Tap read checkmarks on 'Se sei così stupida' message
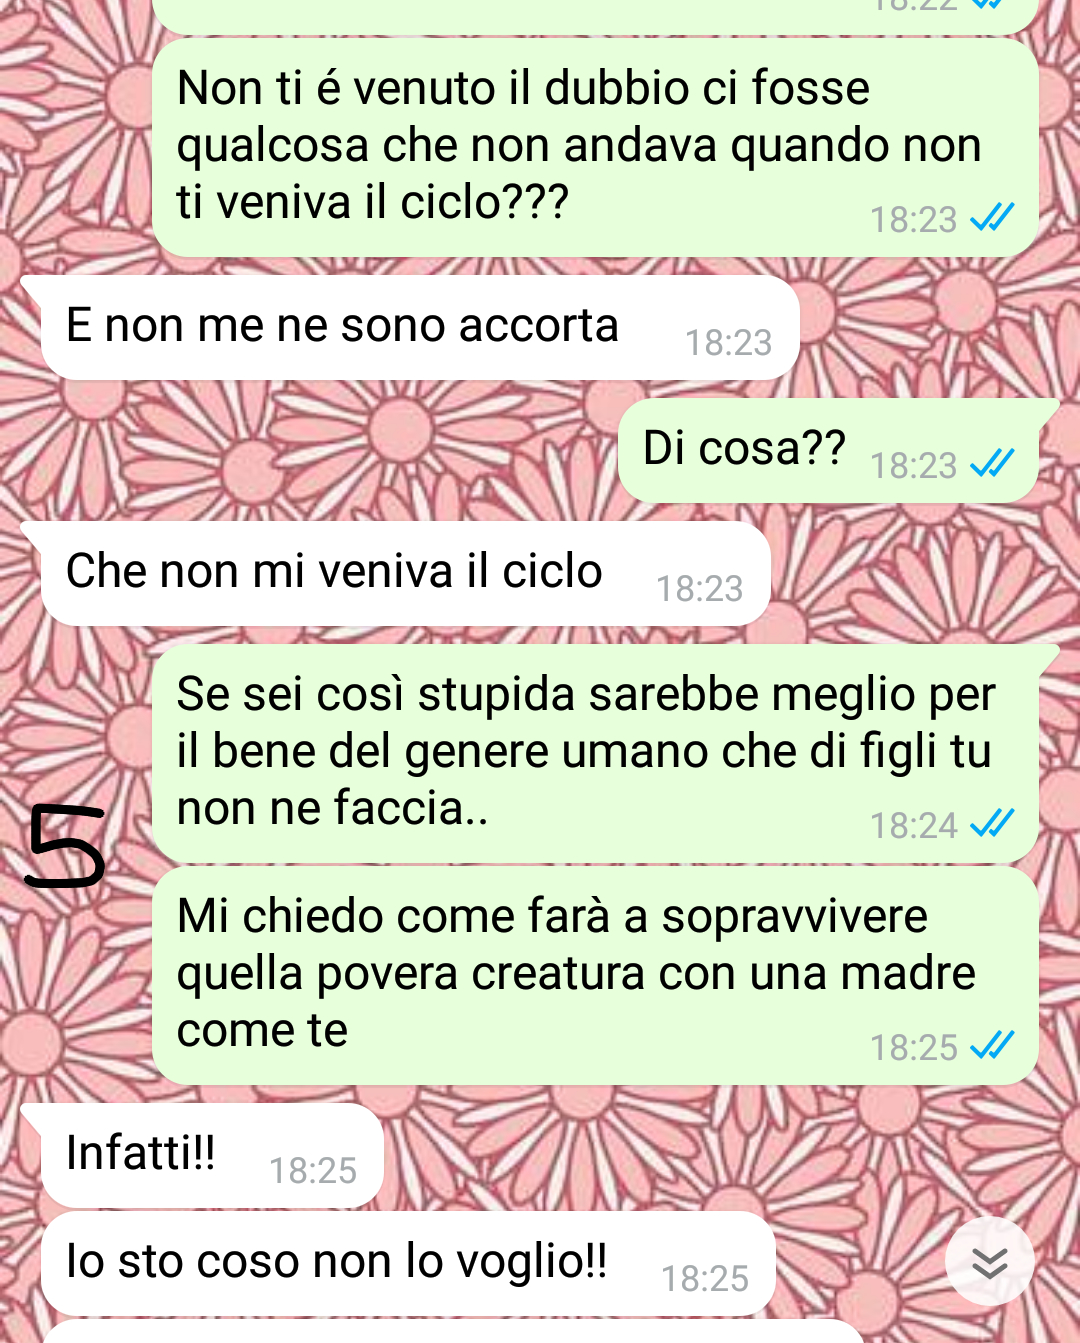Screen dimensions: 1080x1343 pos(992,823)
